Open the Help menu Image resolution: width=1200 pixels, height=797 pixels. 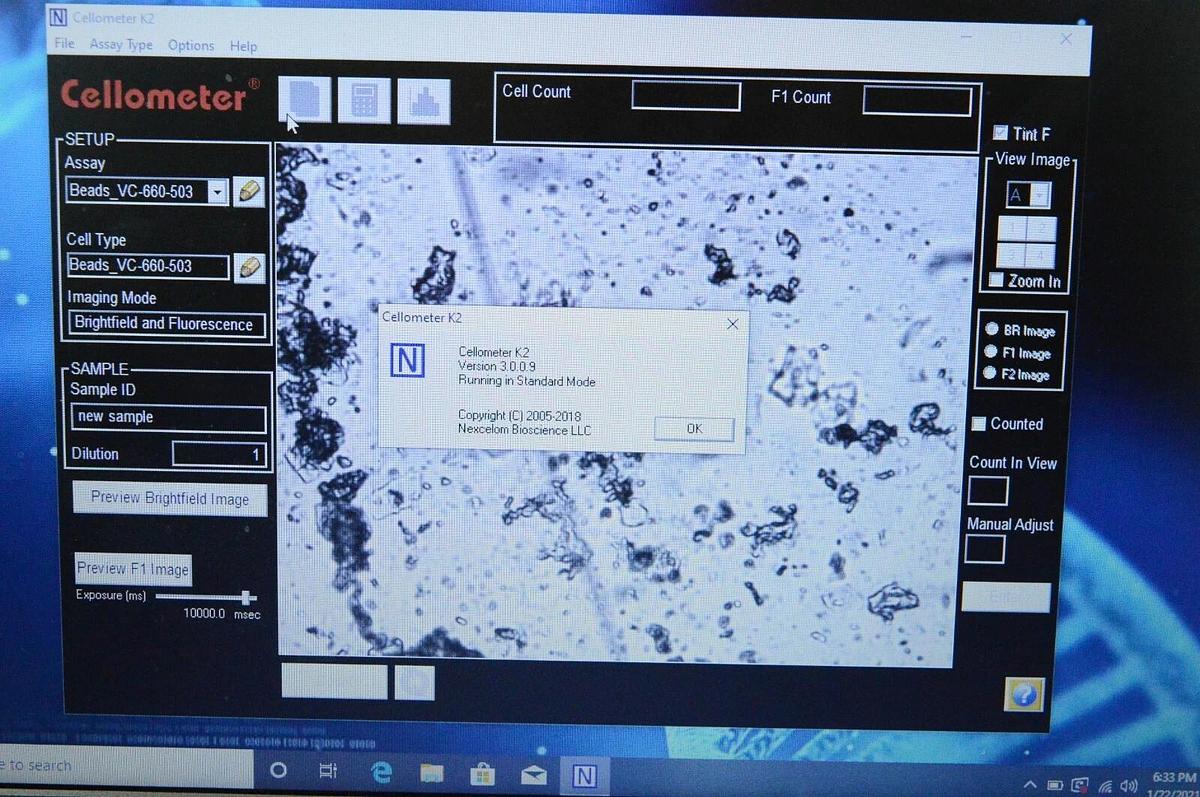click(243, 46)
